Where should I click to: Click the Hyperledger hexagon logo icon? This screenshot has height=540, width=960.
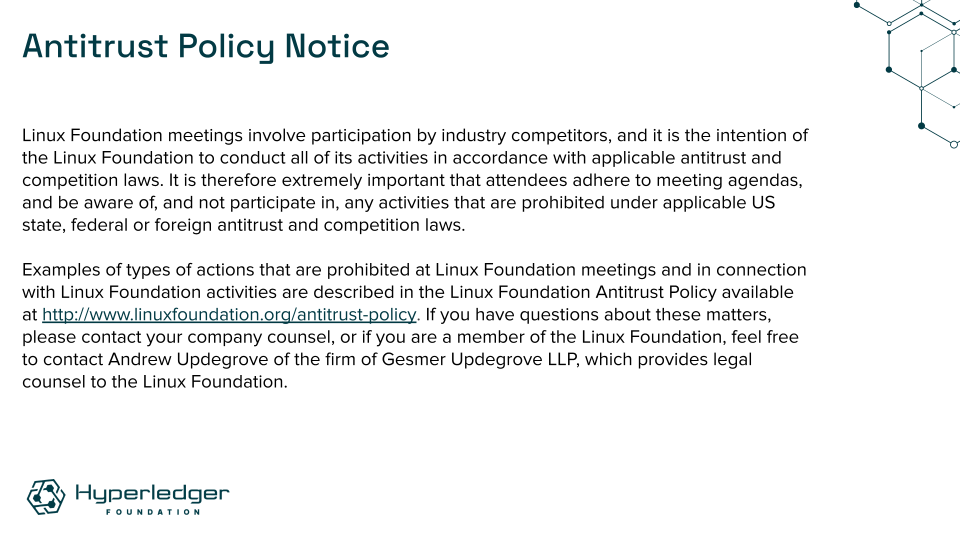[x=46, y=497]
